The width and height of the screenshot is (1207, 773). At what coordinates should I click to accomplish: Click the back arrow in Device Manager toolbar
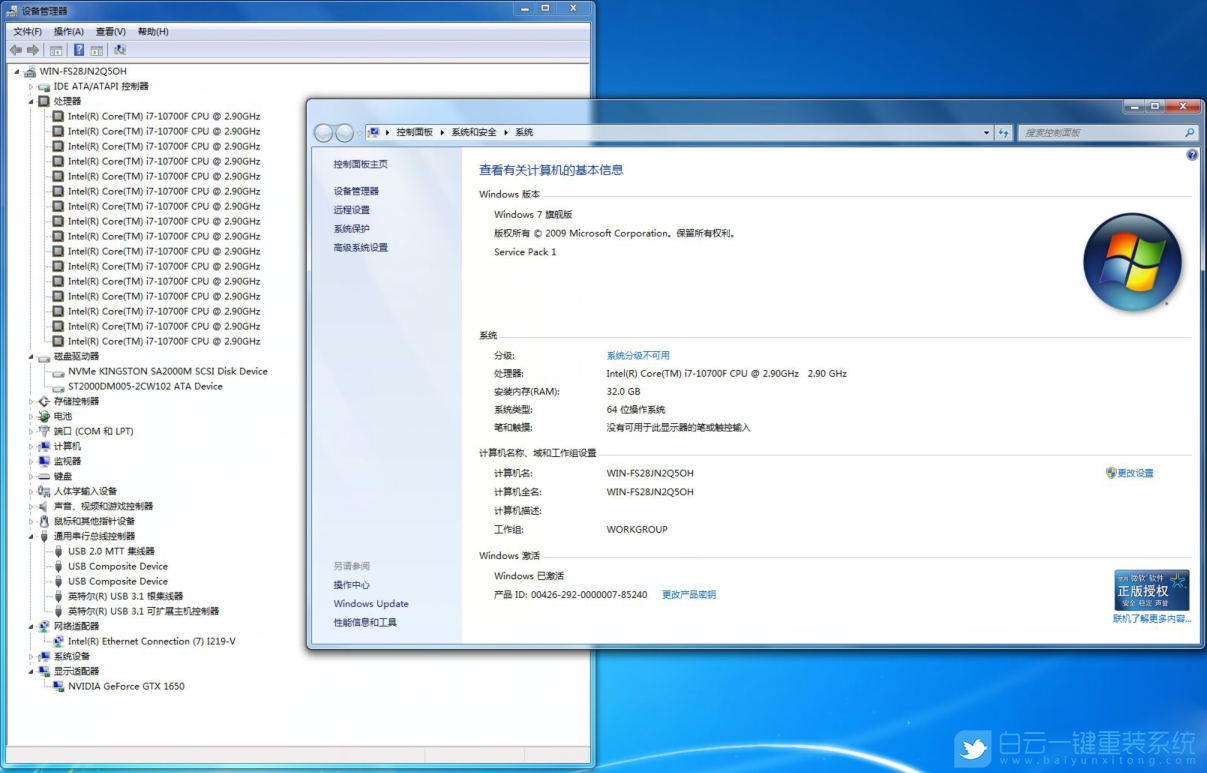click(15, 49)
